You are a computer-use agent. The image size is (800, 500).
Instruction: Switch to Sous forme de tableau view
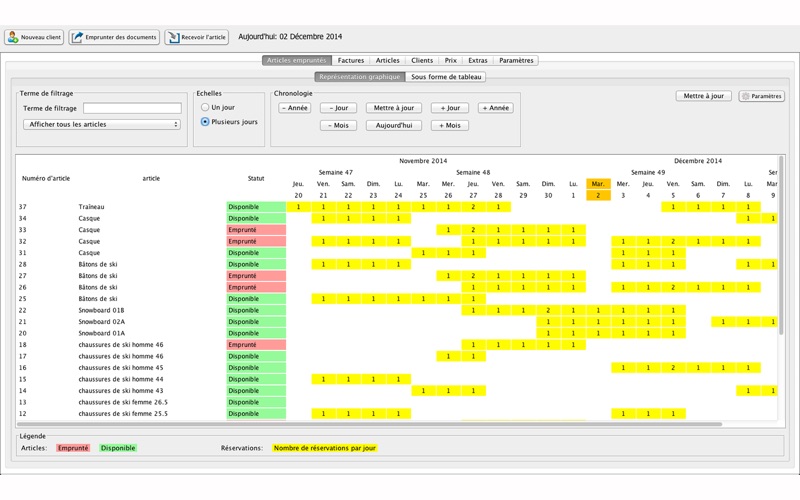point(446,77)
